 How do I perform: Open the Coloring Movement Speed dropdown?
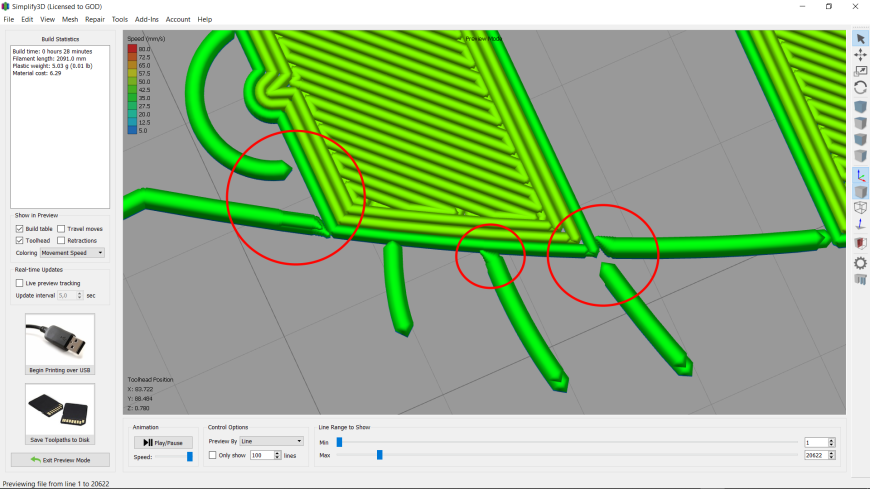coord(72,253)
